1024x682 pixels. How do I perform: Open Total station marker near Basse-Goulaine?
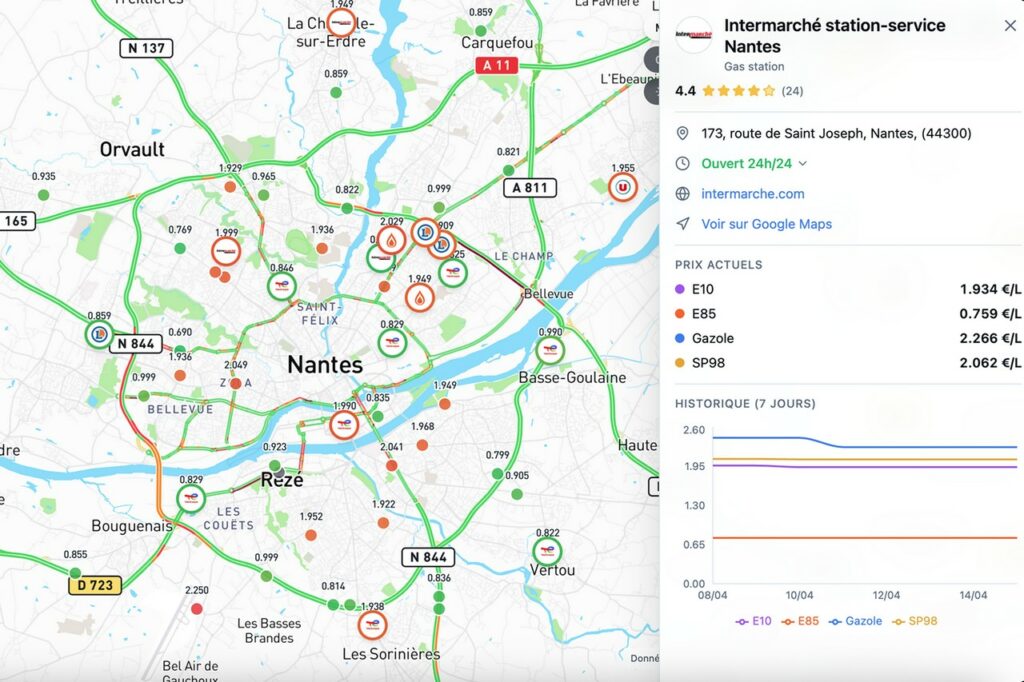click(548, 351)
